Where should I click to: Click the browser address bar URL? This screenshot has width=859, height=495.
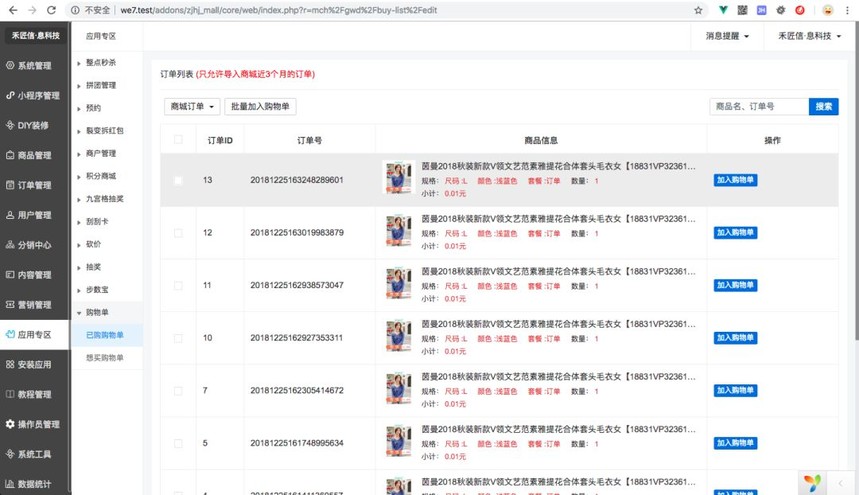coord(279,10)
